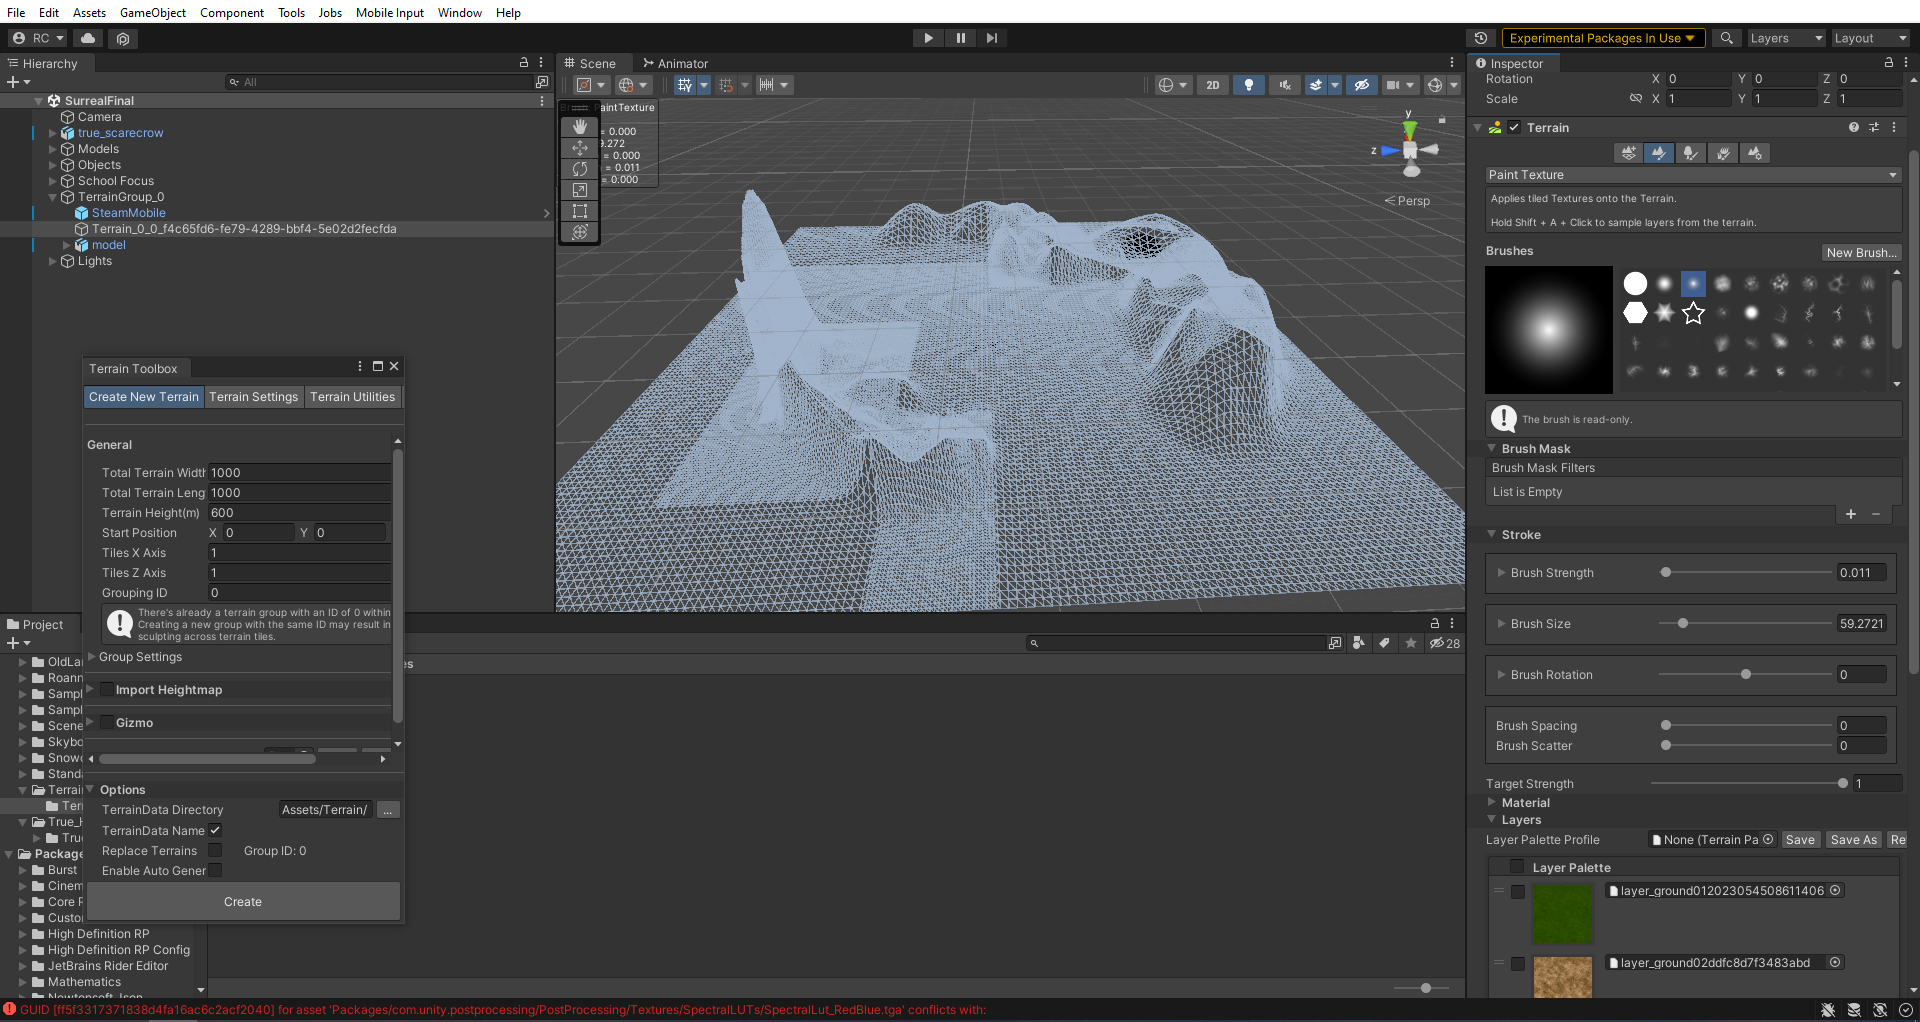Click the Create terrain button

243,902
